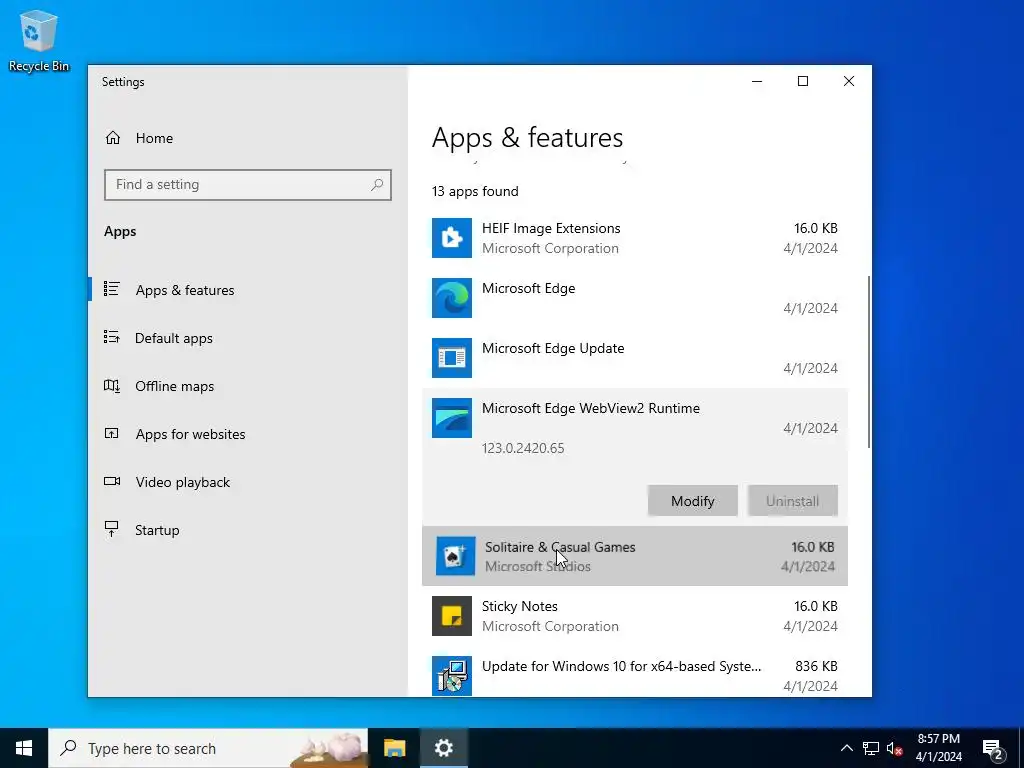Click the apps list vertical scrollbar
Viewport: 1024px width, 768px height.
868,361
